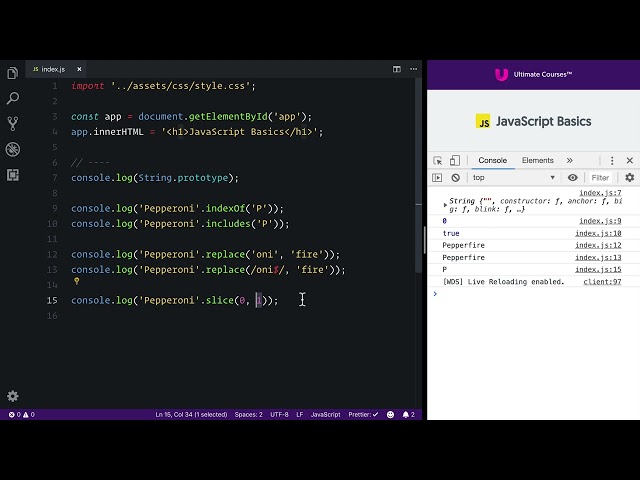Screen dimensions: 640x480
Task: Select the index.js editor tab
Action: click(x=57, y=69)
